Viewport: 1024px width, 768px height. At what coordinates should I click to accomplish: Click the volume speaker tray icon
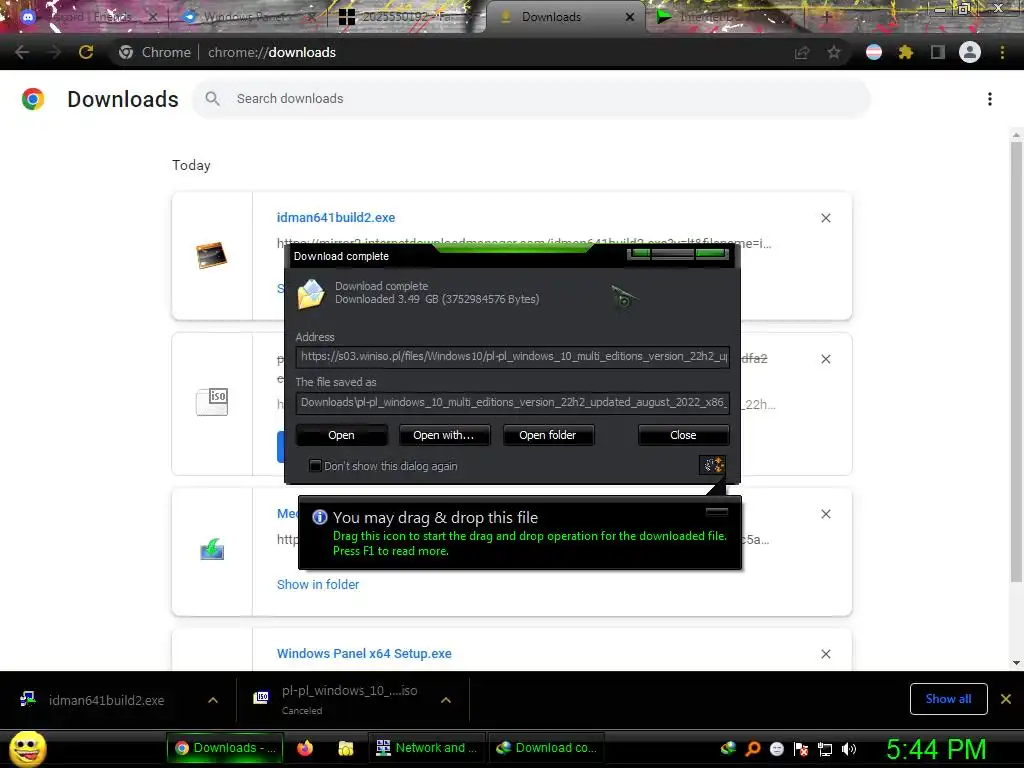(x=849, y=748)
